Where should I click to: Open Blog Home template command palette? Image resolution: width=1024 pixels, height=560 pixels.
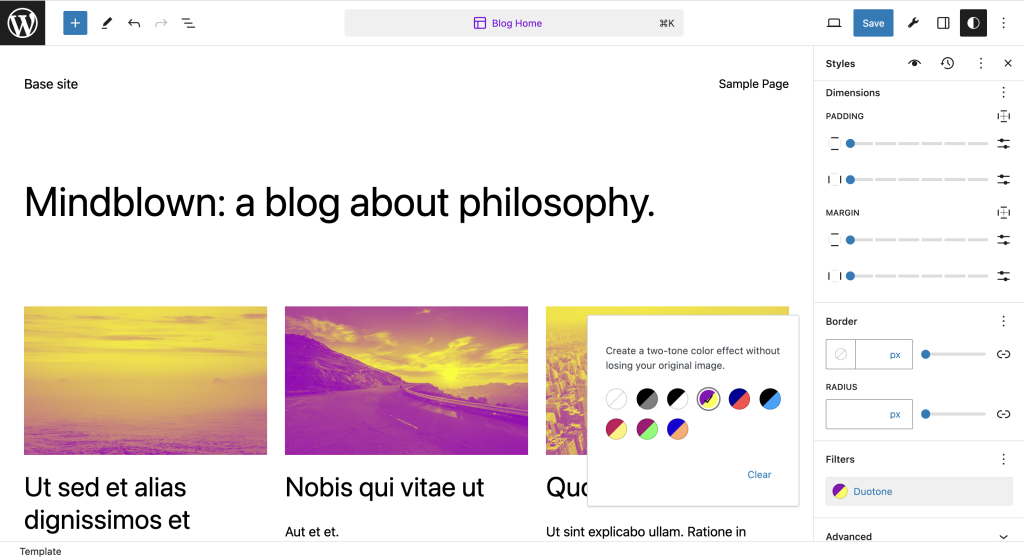coord(514,23)
